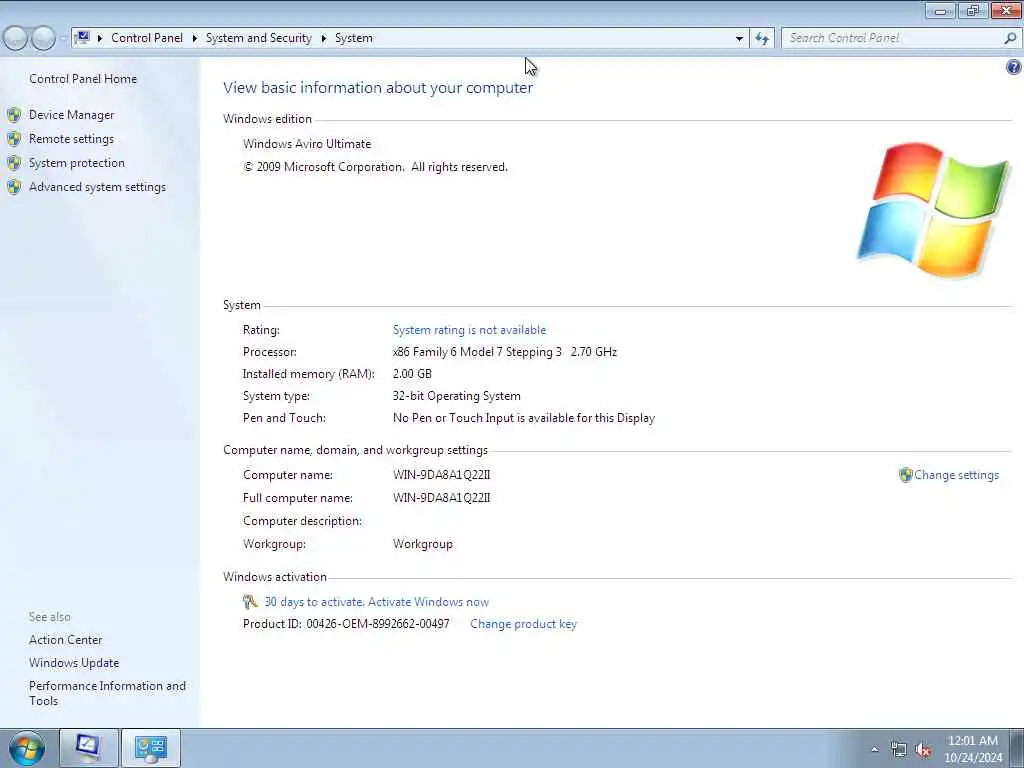Expand the arrow before Control Panel breadcrumb
The height and width of the screenshot is (768, 1024).
(x=100, y=38)
